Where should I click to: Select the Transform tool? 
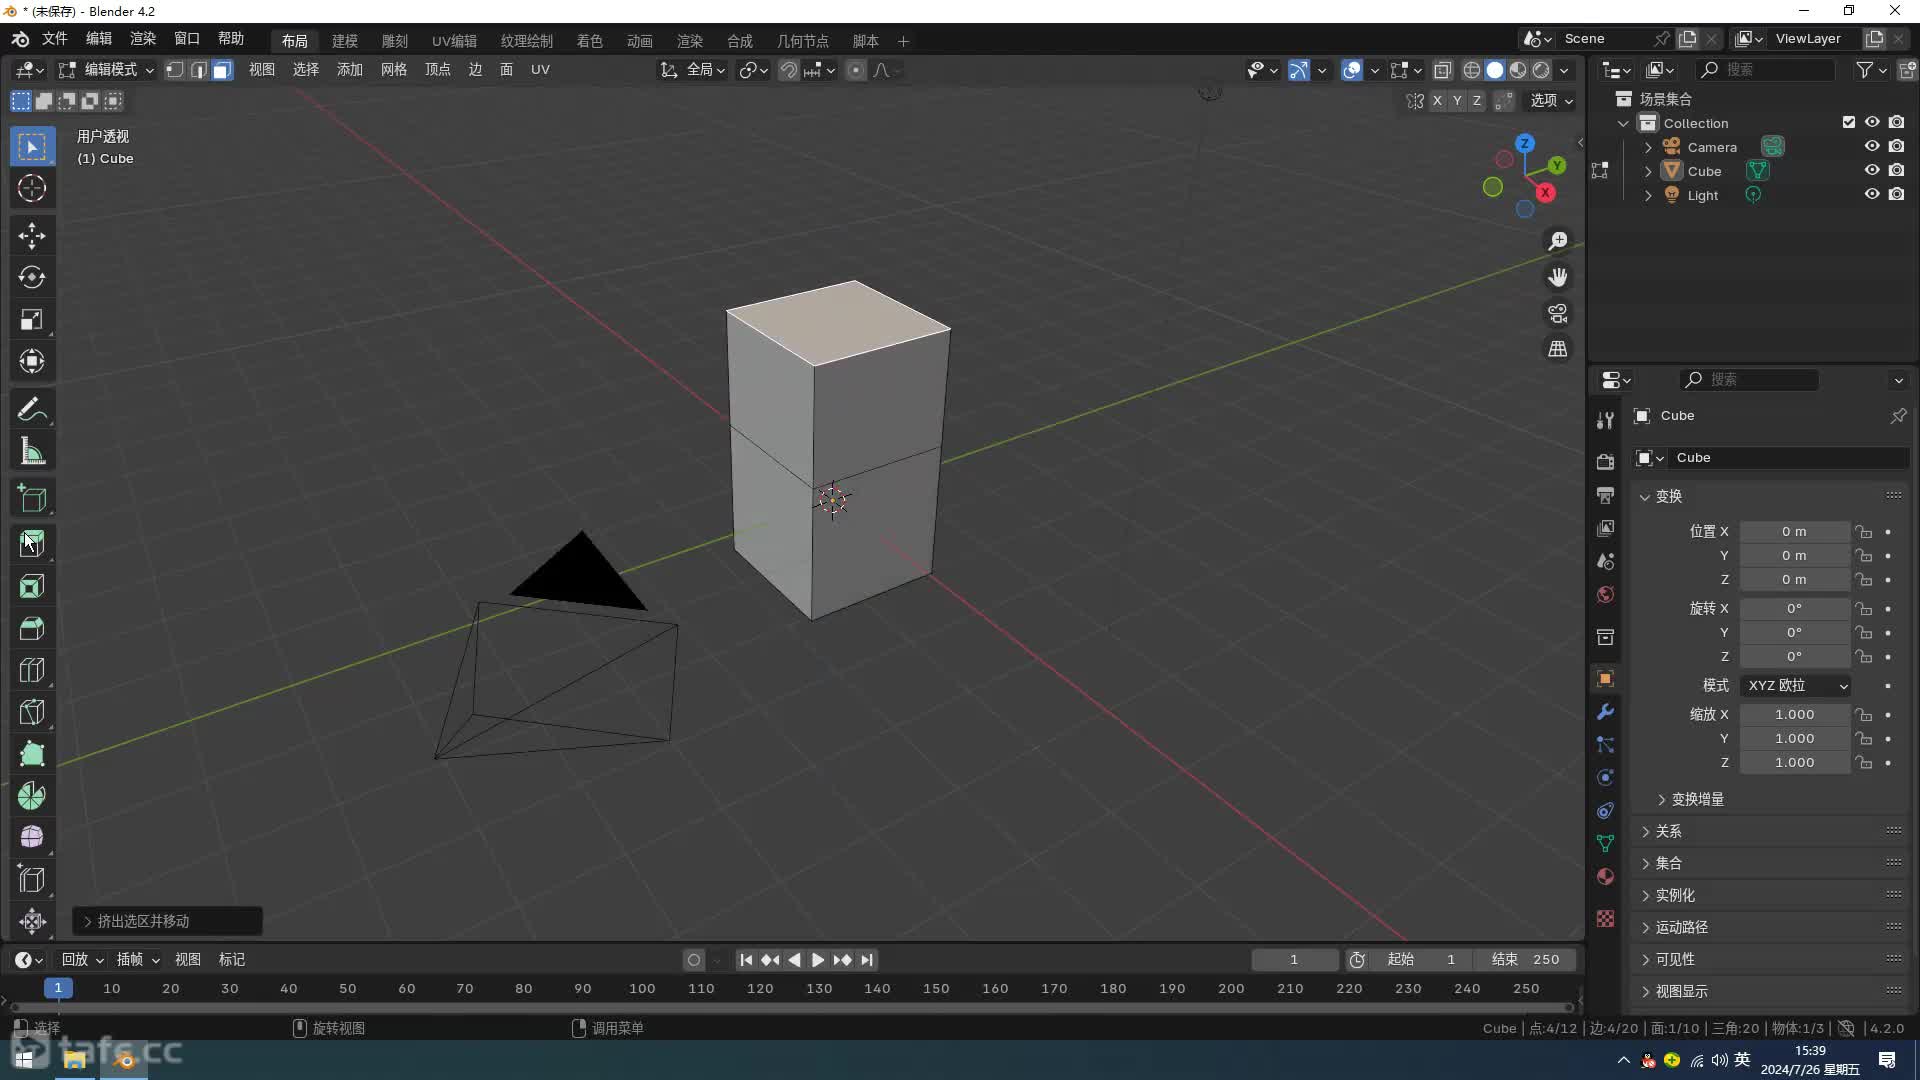[32, 362]
